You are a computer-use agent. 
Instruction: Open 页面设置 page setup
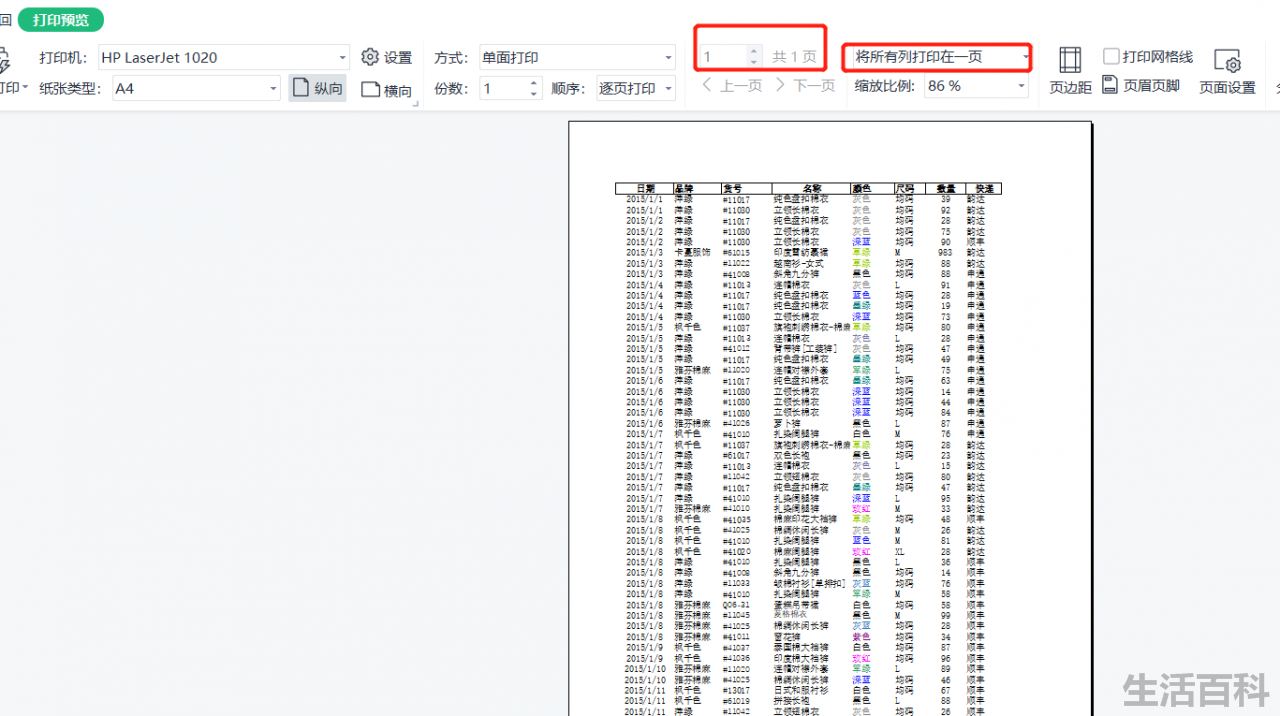(1228, 72)
